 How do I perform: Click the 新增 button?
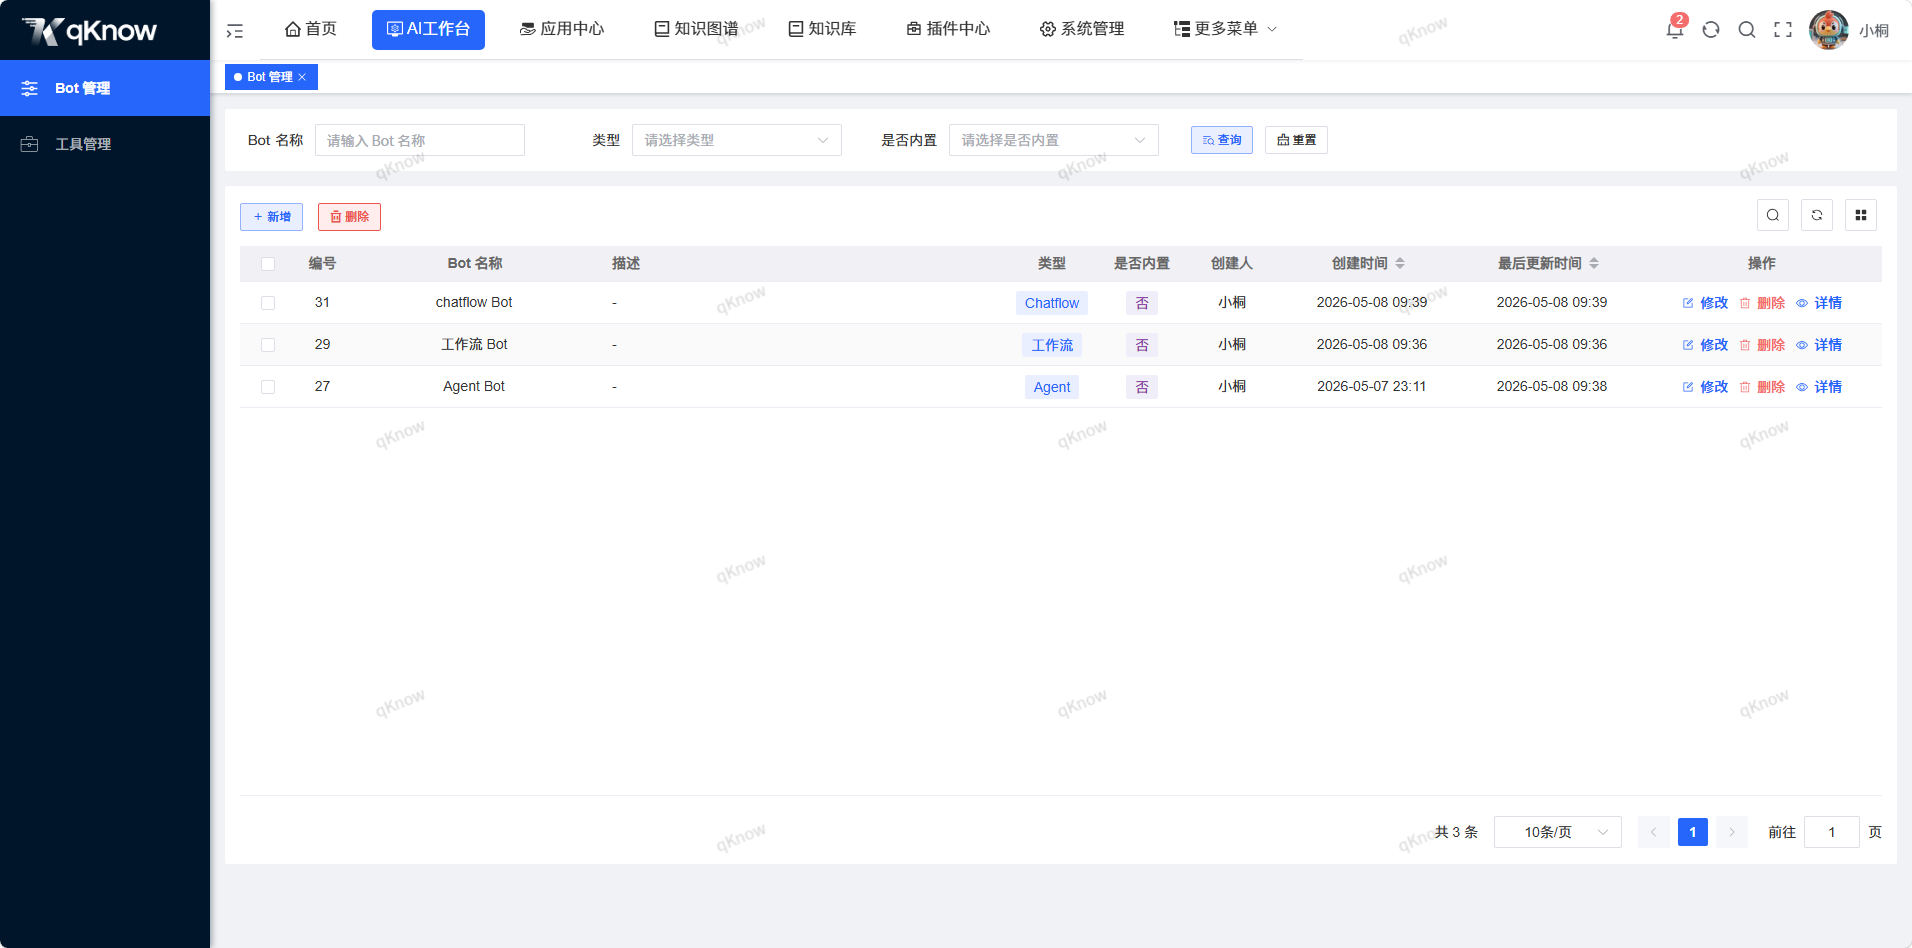[x=271, y=217]
